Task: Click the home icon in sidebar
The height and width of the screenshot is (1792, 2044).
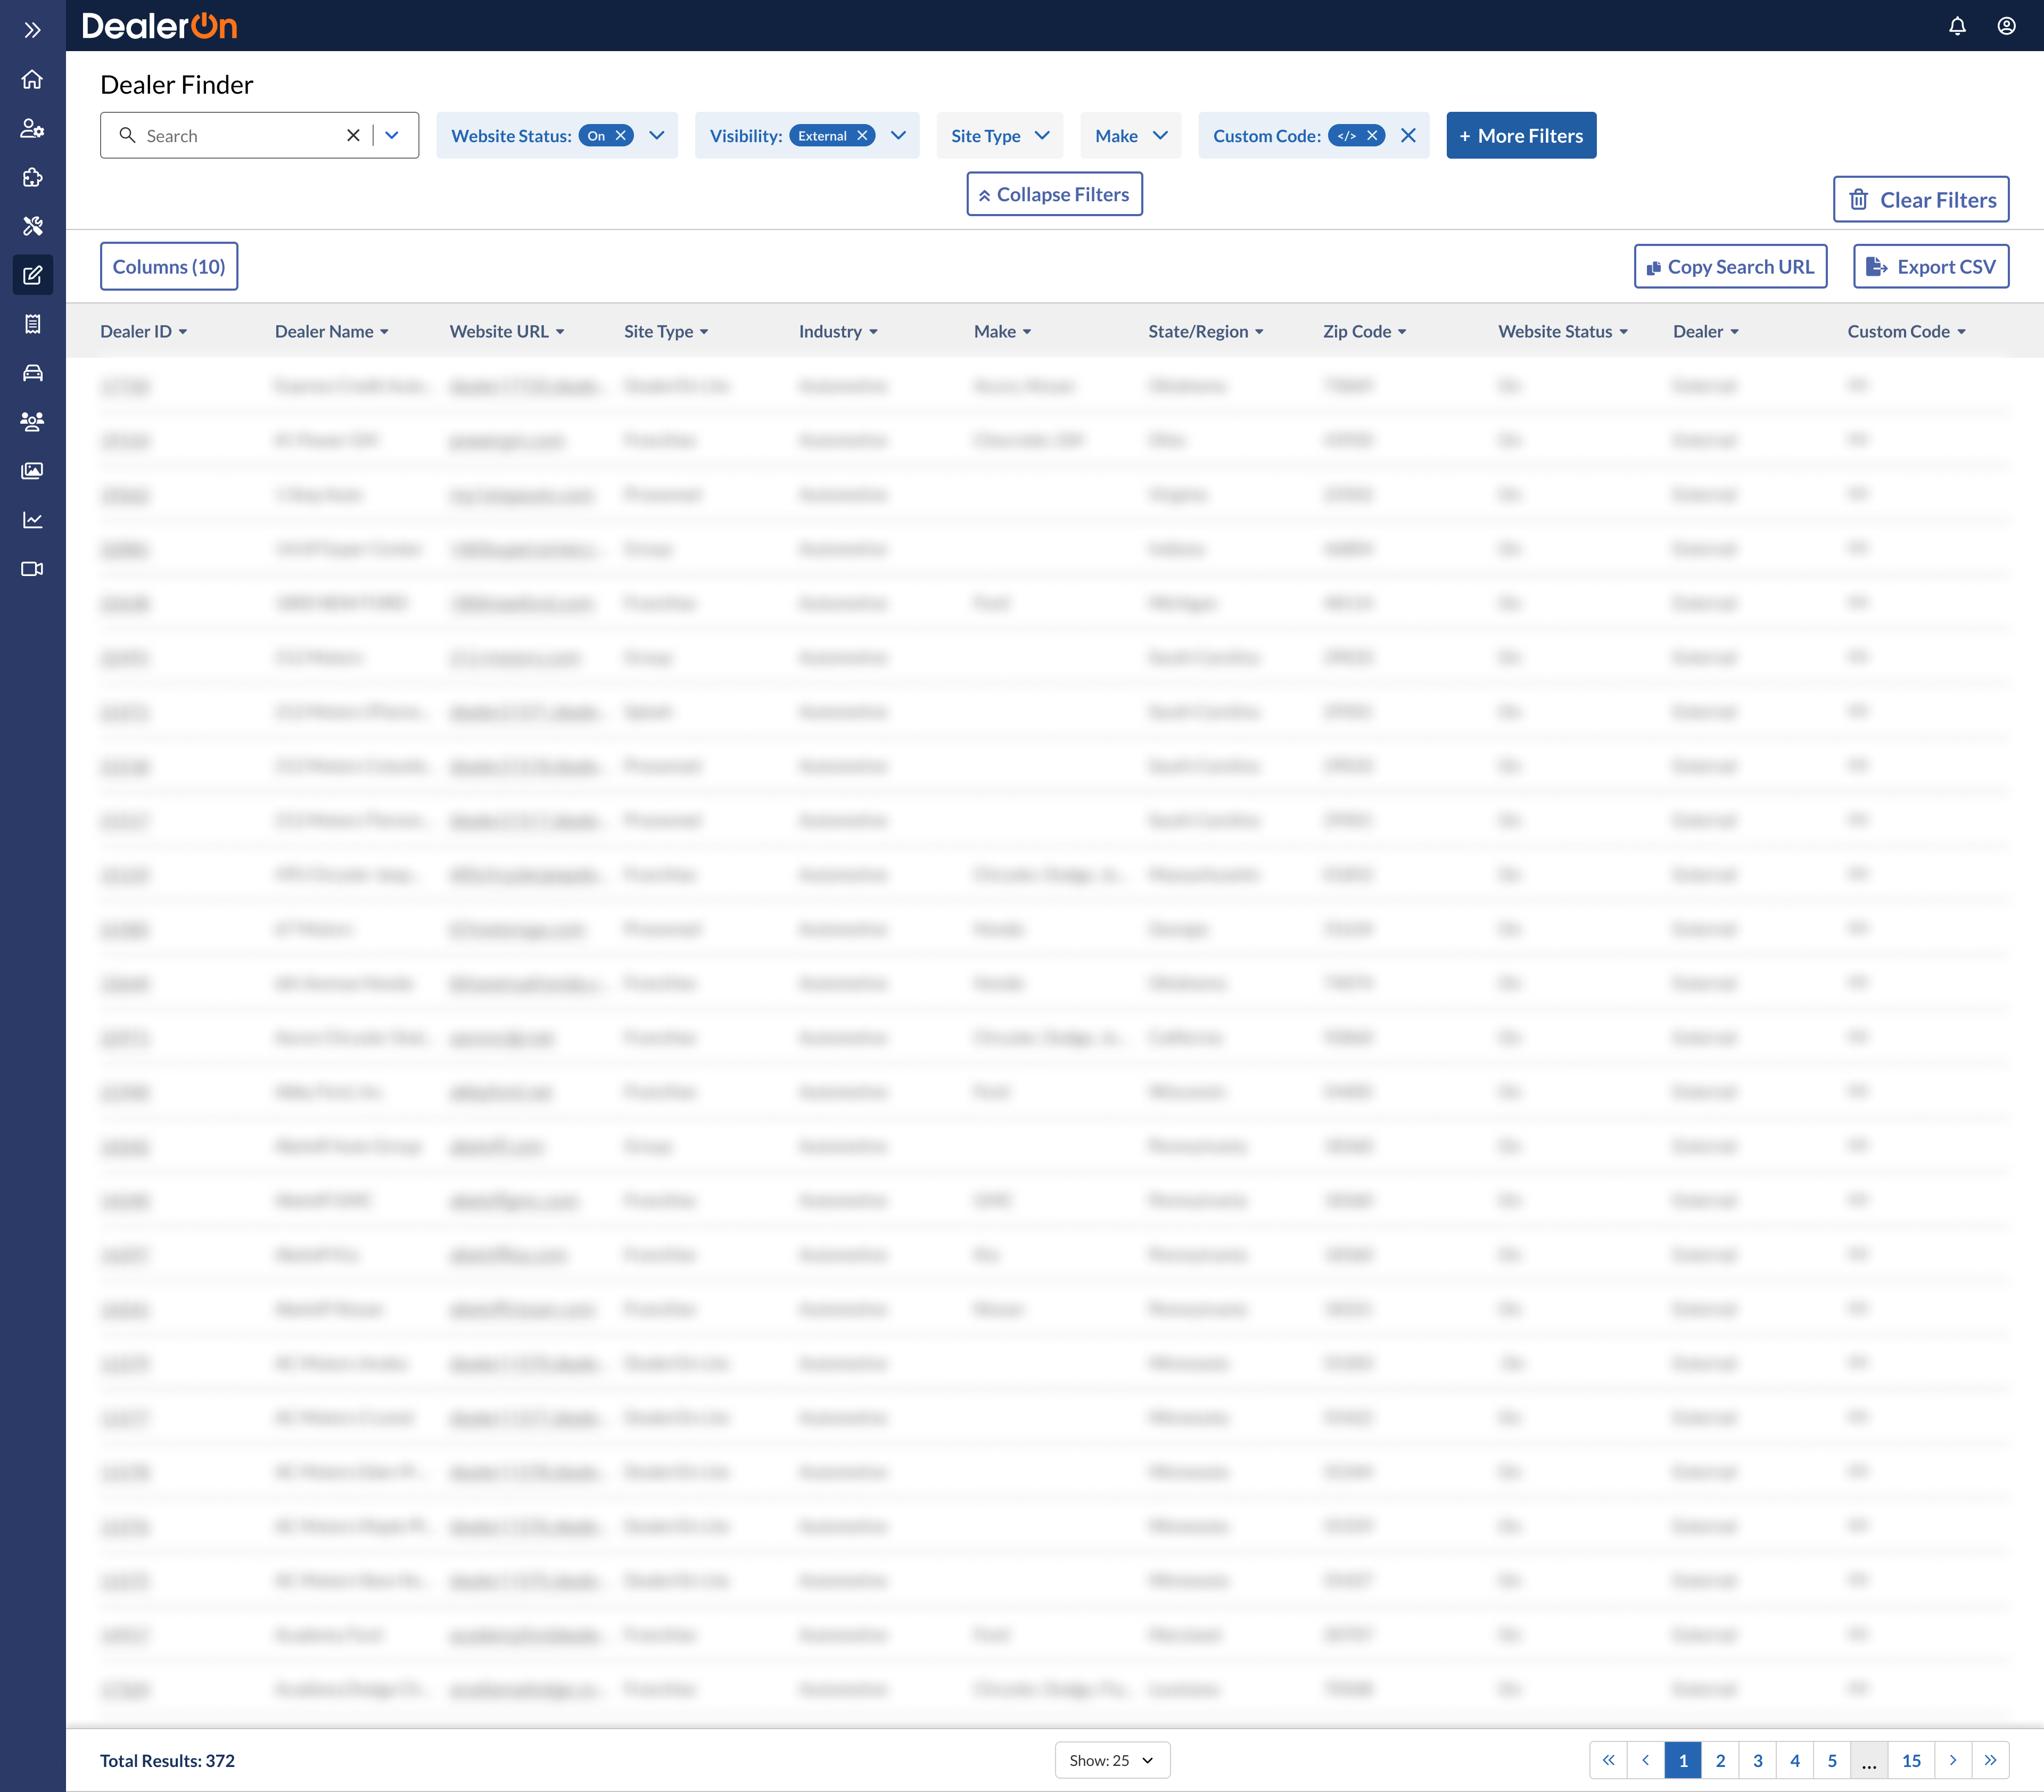Action: tap(32, 79)
